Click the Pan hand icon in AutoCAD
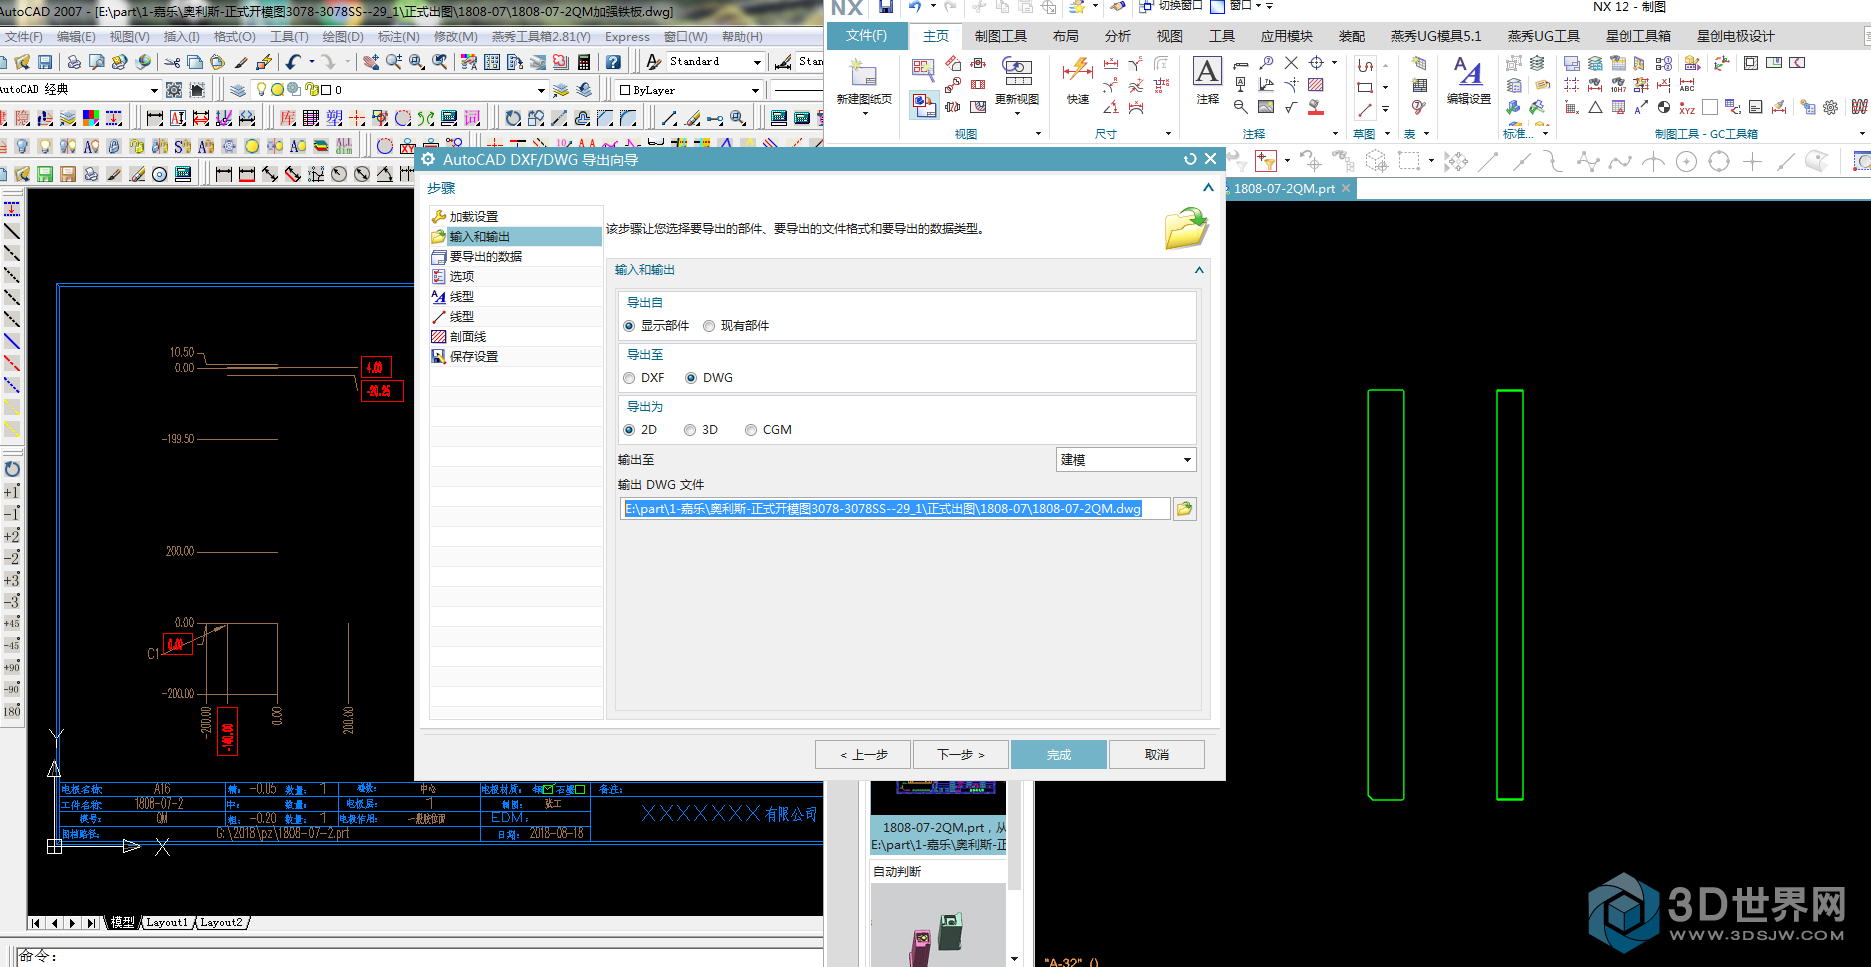 (370, 62)
